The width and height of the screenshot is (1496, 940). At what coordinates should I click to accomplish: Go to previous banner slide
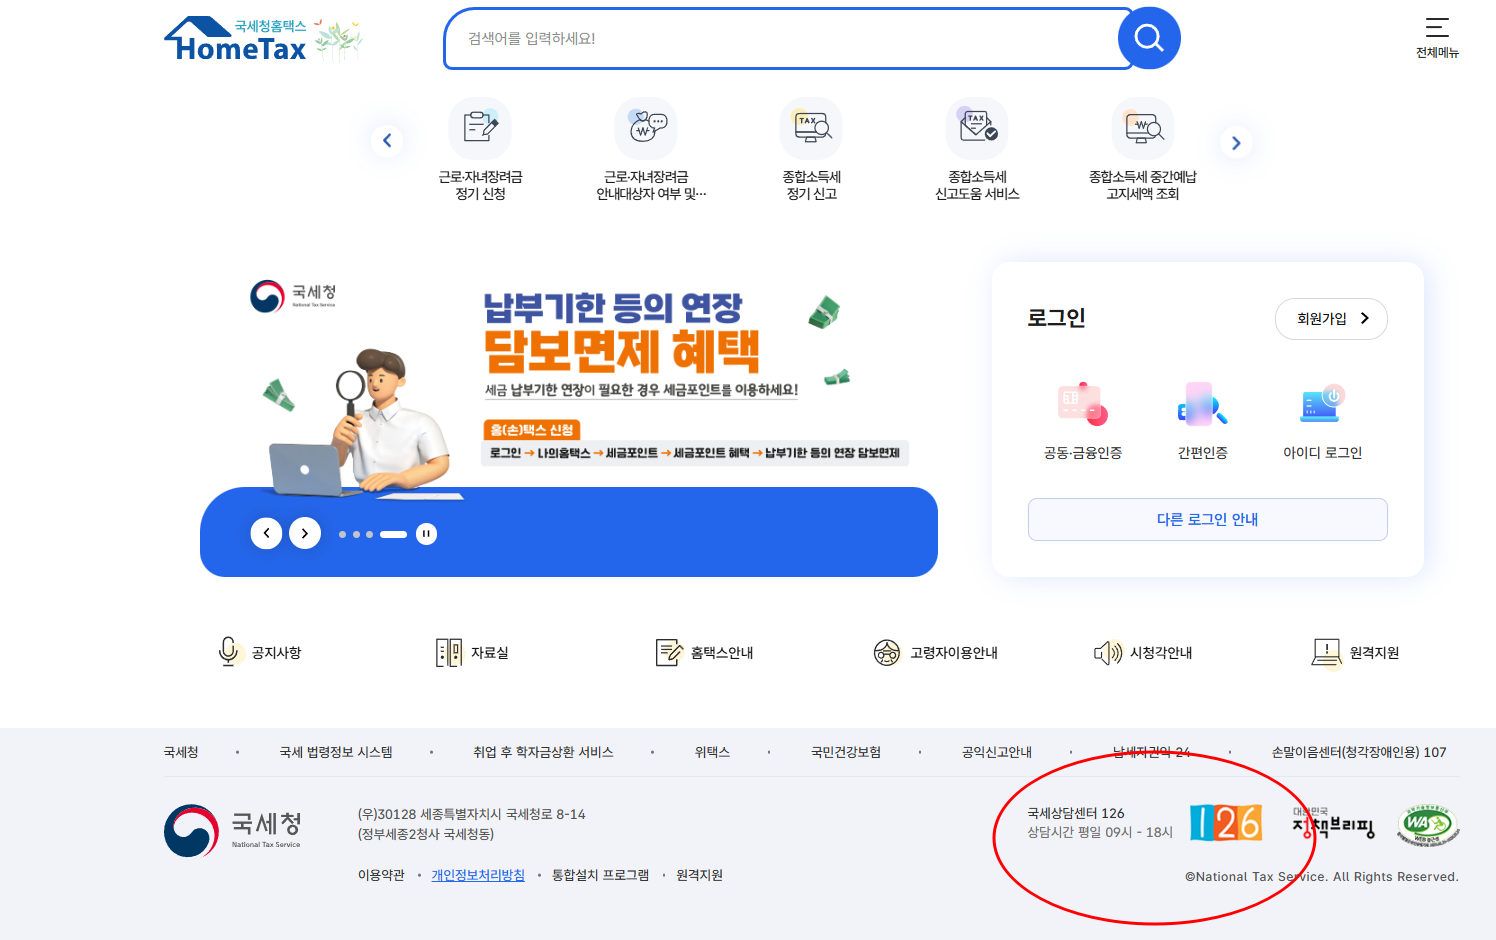(266, 533)
